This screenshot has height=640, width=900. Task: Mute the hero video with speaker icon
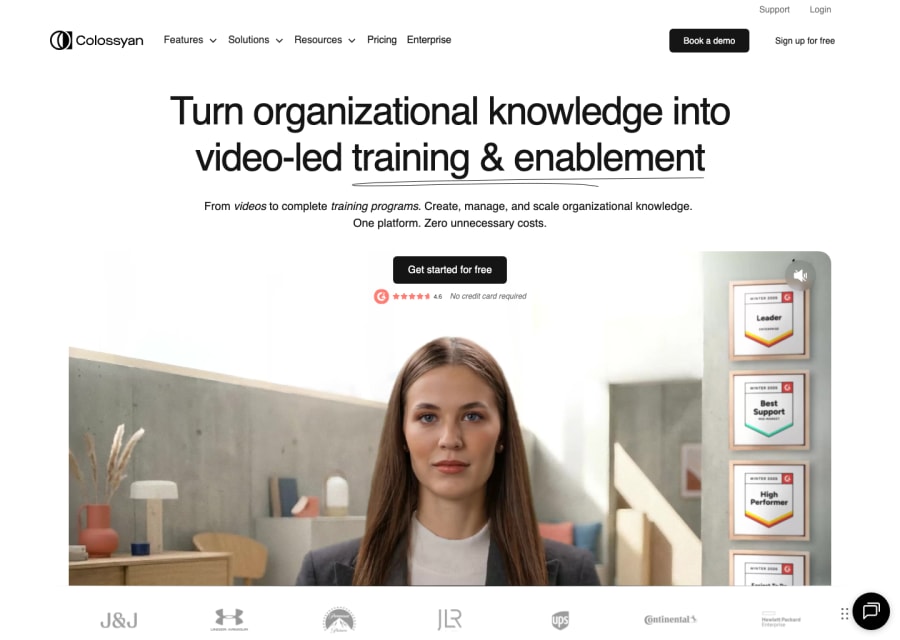click(800, 276)
